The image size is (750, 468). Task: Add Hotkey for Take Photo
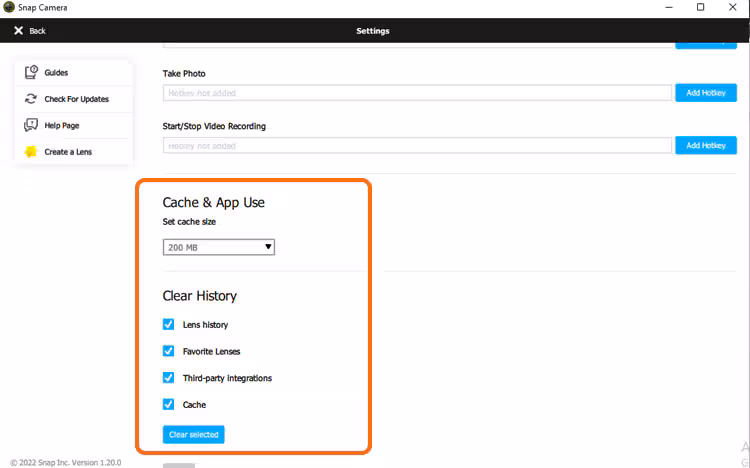(x=706, y=93)
